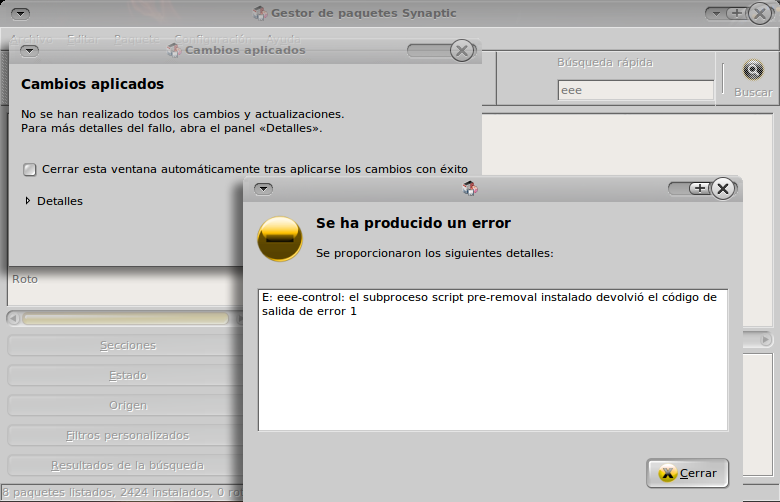Open the Editar menu
The height and width of the screenshot is (502, 780).
(83, 39)
